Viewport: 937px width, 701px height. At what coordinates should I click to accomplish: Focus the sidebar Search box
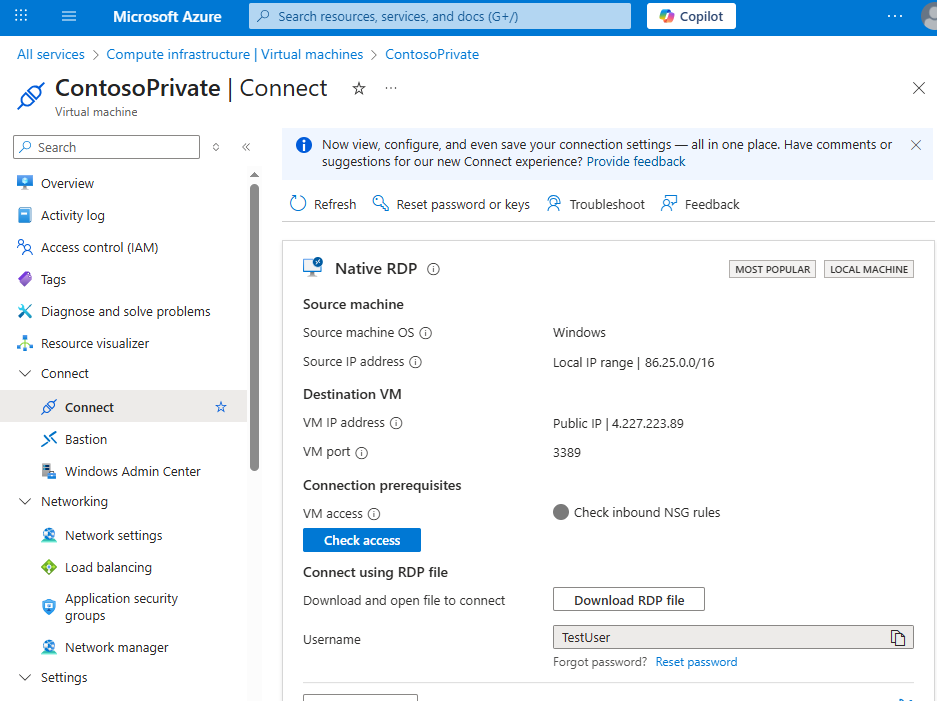(x=106, y=147)
